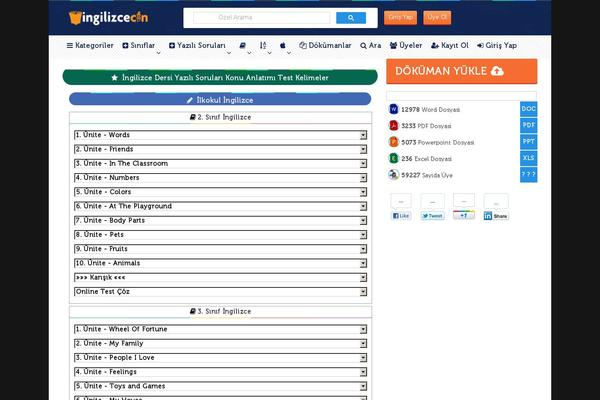
Task: Click the Word file icon beside 12978
Action: pos(393,109)
